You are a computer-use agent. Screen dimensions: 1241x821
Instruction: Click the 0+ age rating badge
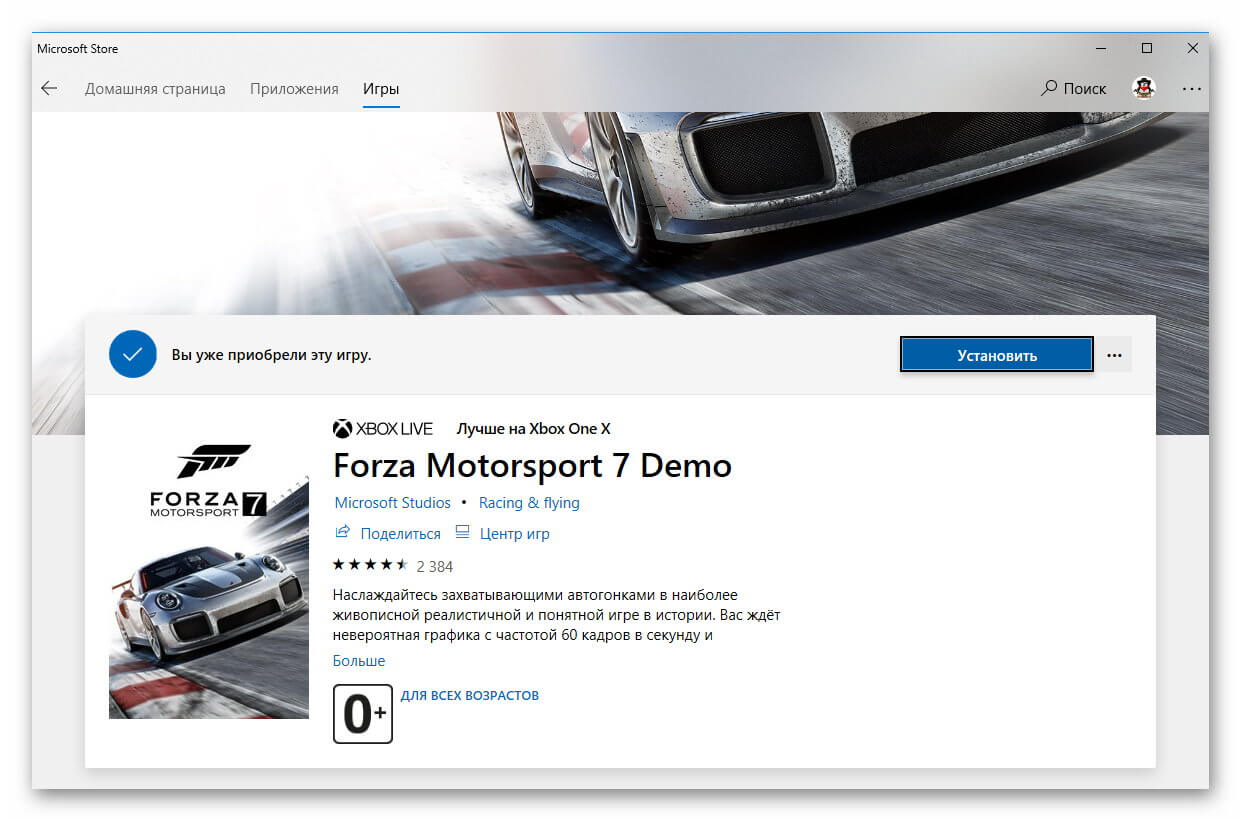(363, 713)
